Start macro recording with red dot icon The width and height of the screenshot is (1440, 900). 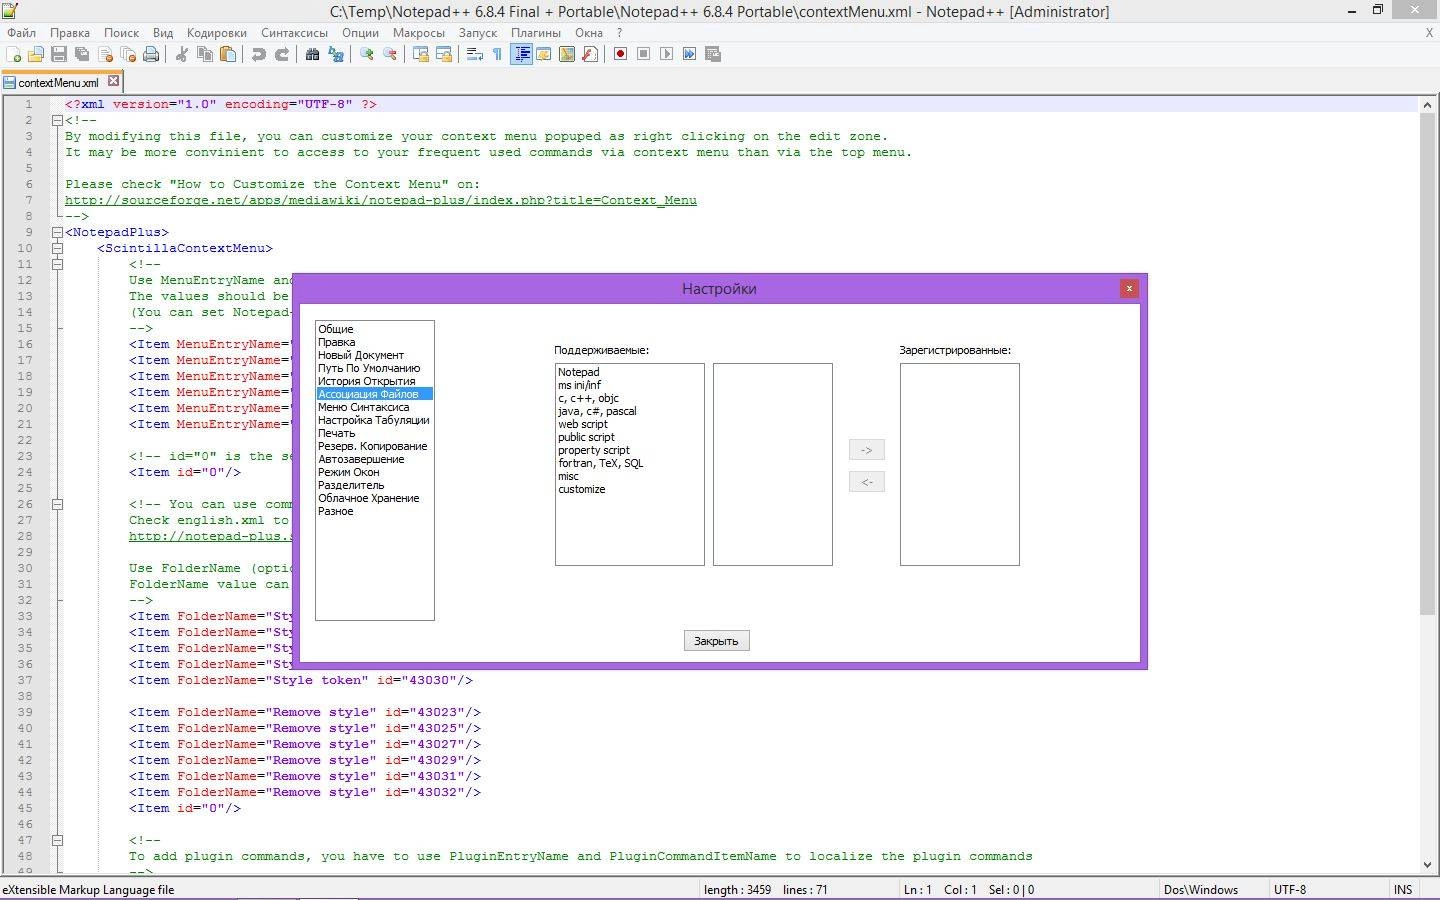tap(621, 54)
